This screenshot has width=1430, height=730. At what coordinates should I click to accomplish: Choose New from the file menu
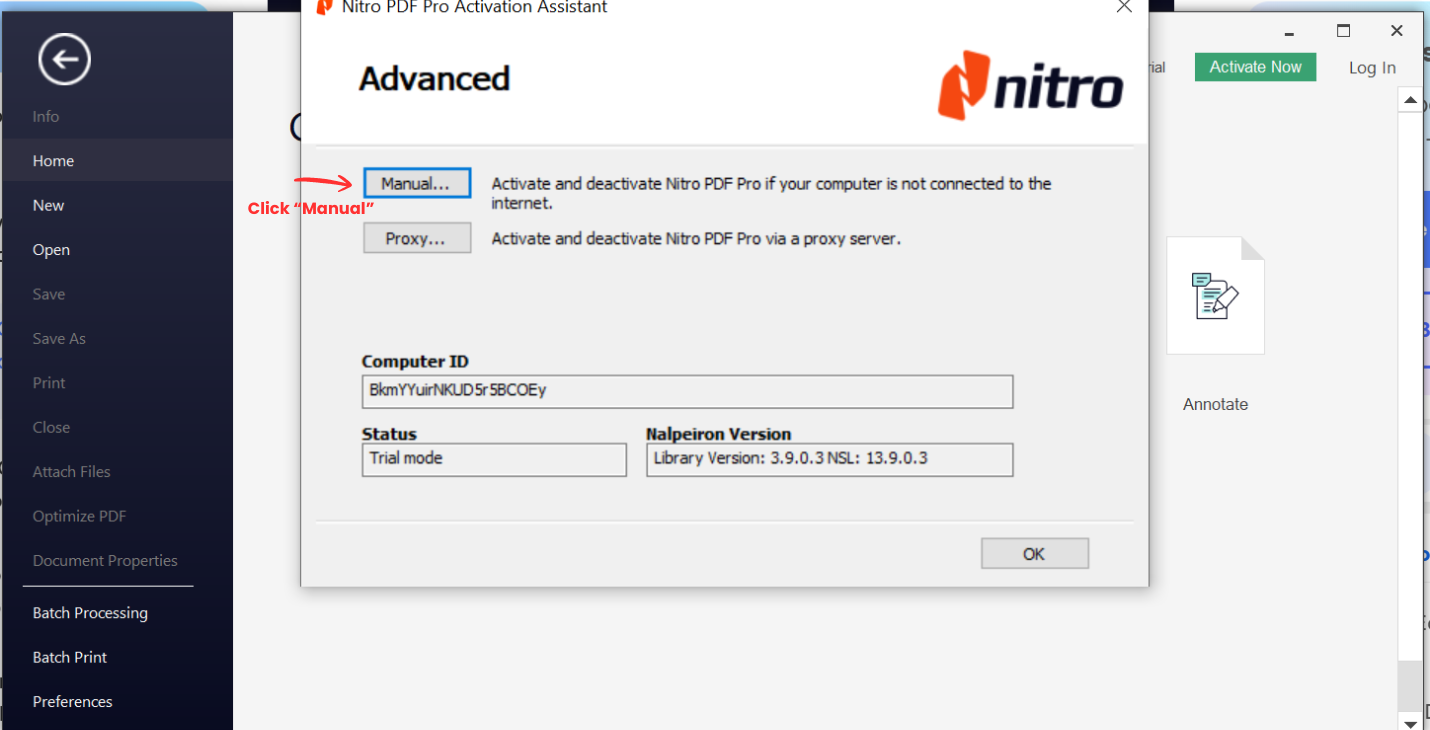click(48, 205)
